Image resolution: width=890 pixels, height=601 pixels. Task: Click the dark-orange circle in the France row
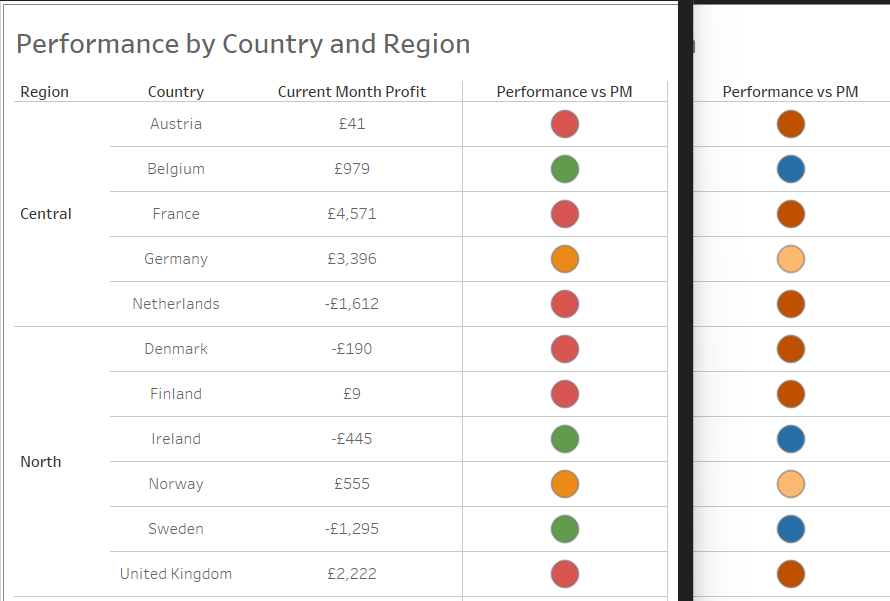click(791, 214)
